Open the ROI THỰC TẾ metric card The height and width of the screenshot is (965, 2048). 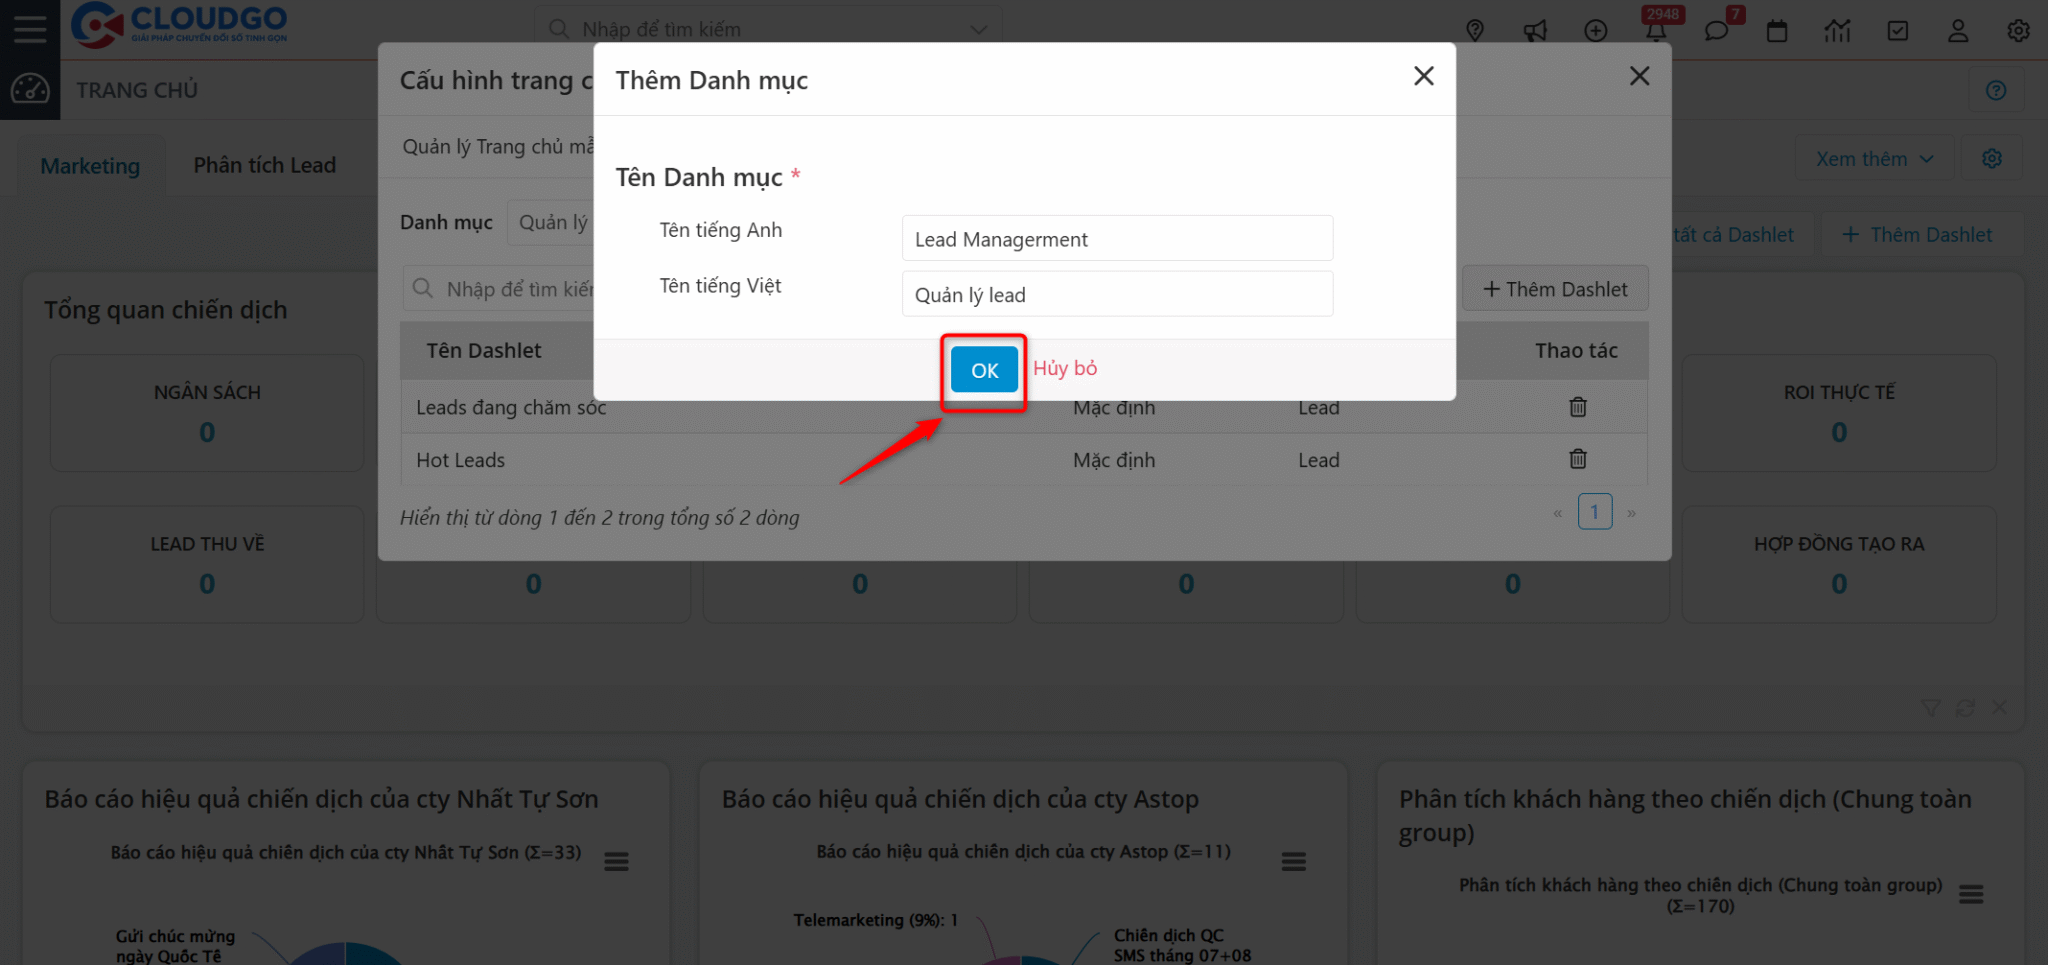(x=1839, y=413)
